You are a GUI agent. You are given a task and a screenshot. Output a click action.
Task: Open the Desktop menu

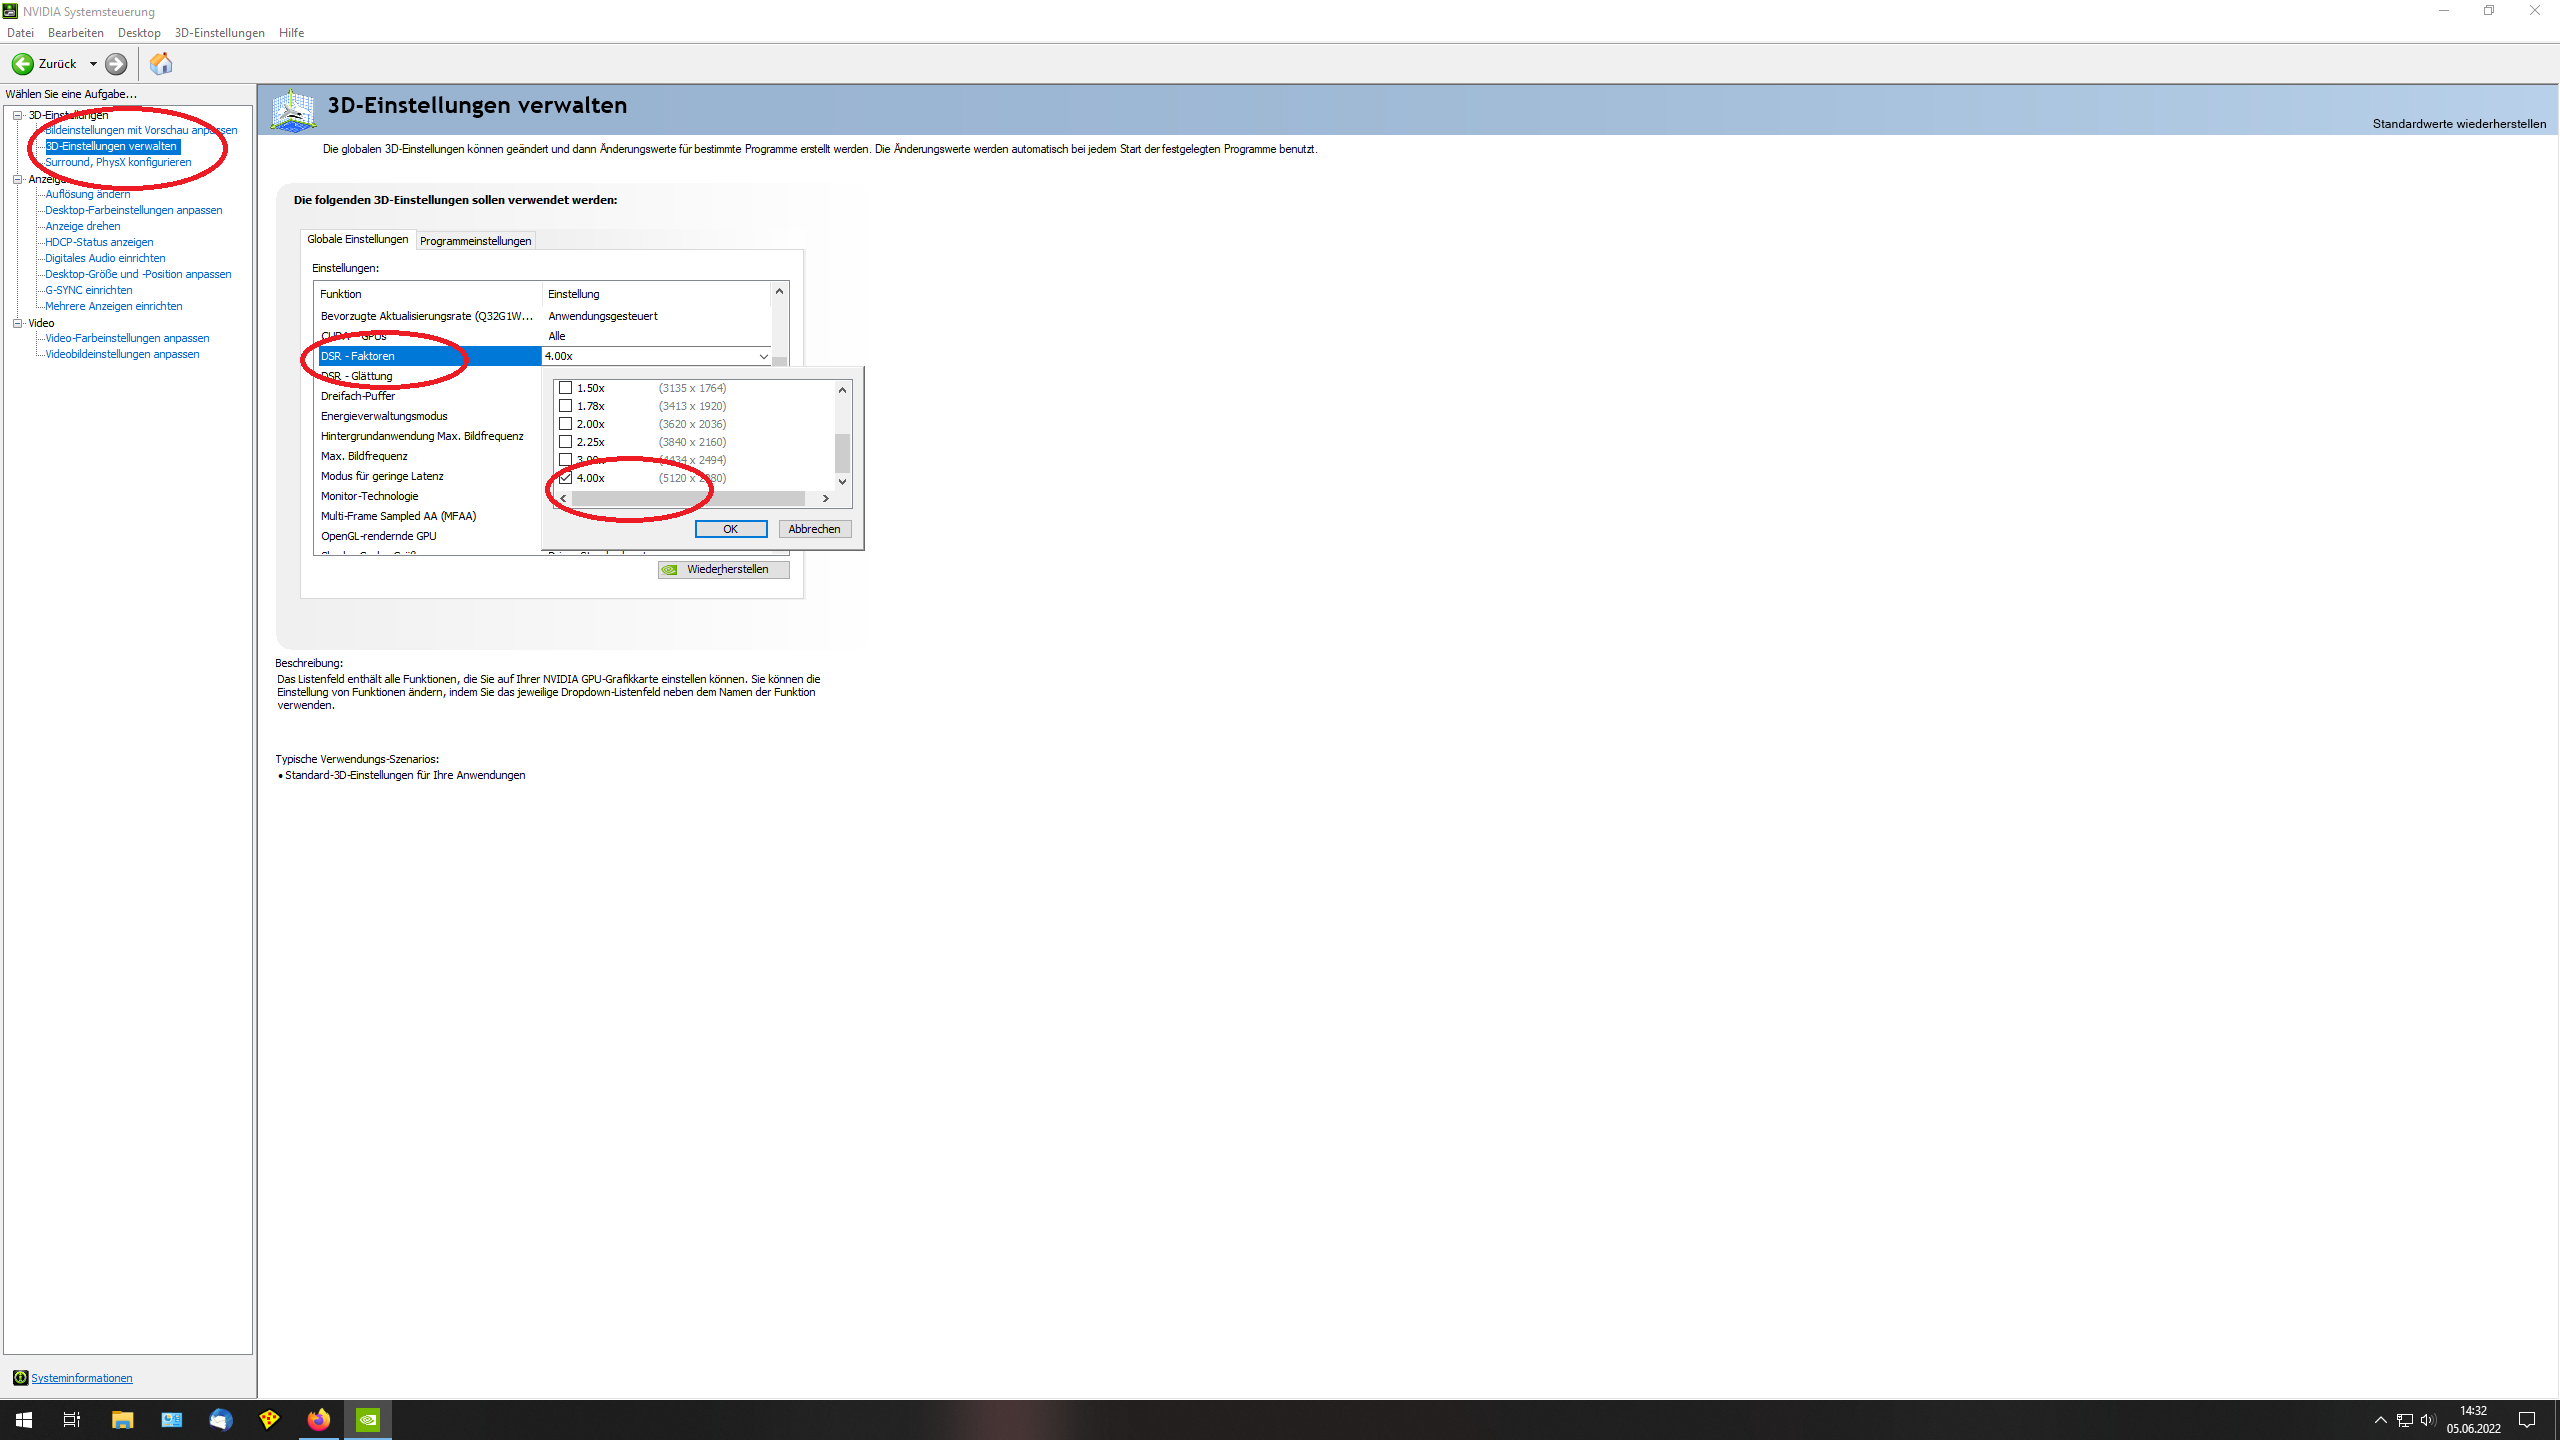[x=139, y=32]
